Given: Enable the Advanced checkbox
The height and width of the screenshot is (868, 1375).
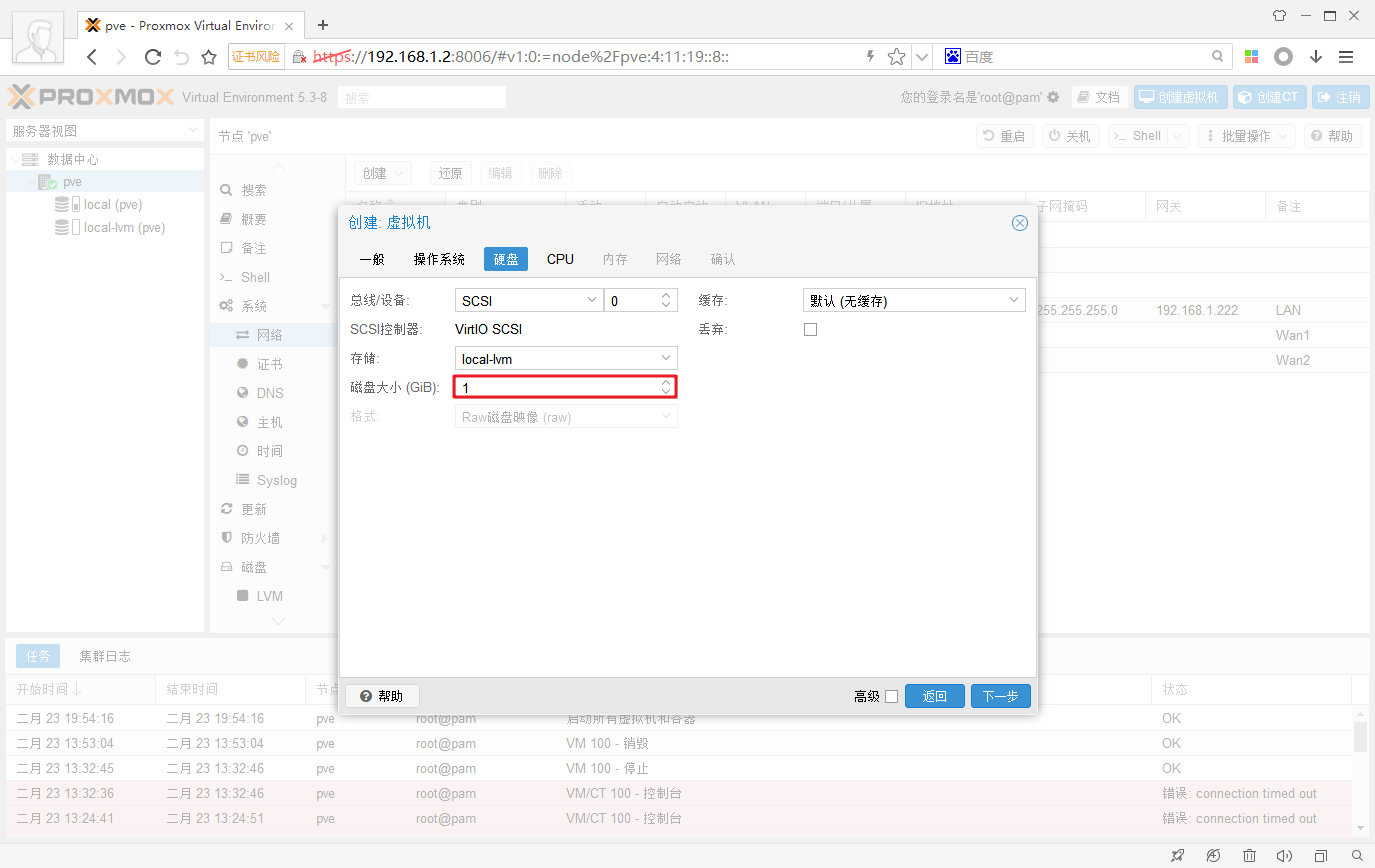Looking at the screenshot, I should (x=891, y=696).
